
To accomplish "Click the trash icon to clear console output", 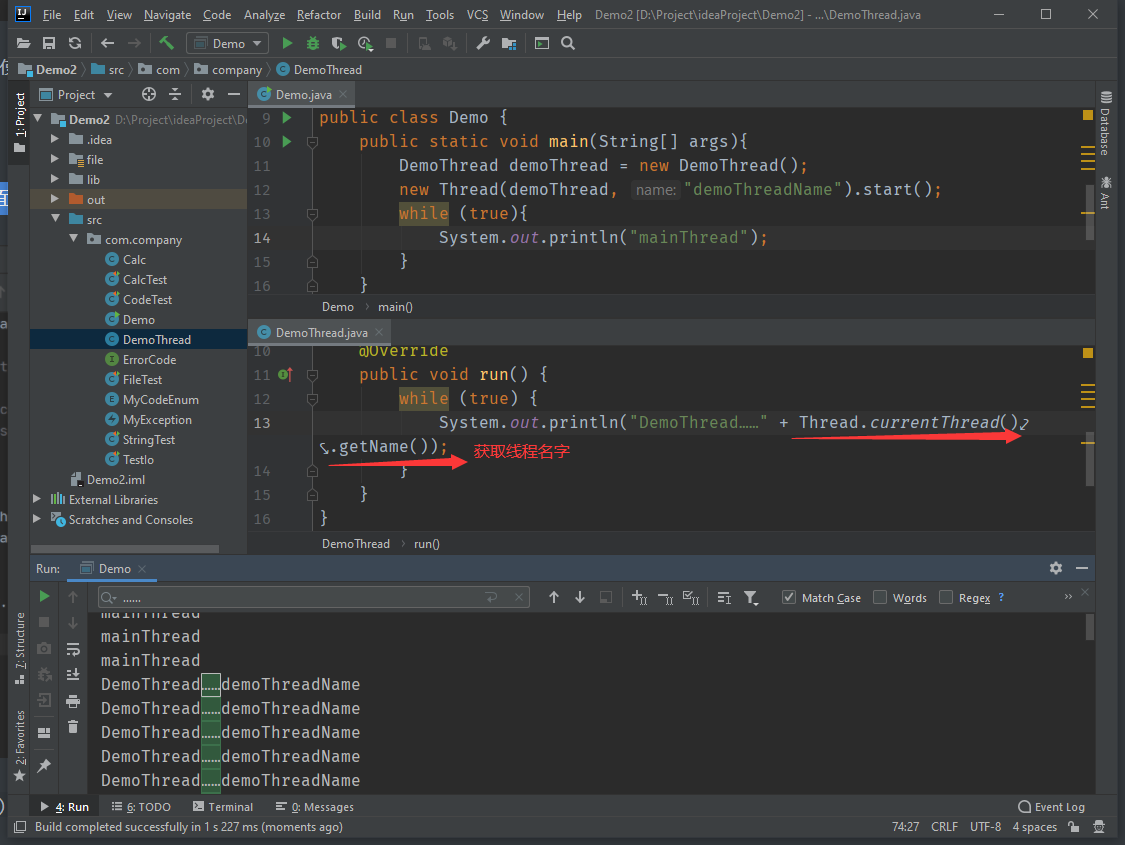I will (73, 727).
